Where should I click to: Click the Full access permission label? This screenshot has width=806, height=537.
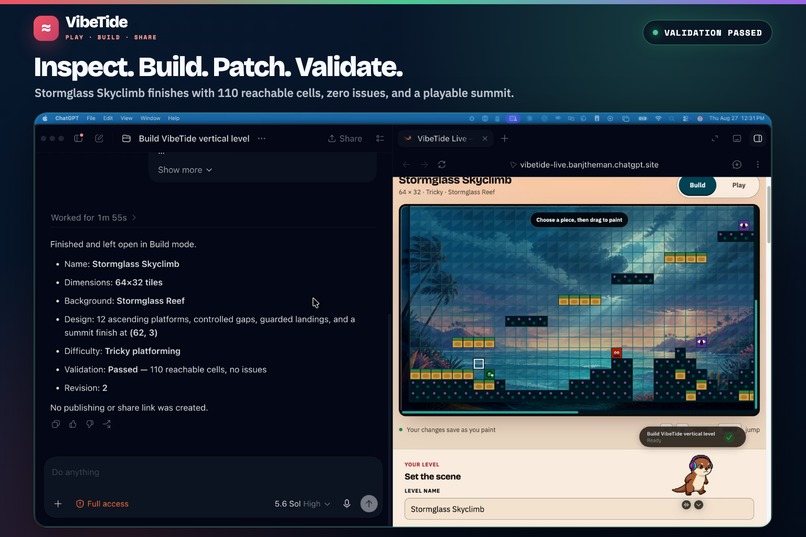pos(102,504)
